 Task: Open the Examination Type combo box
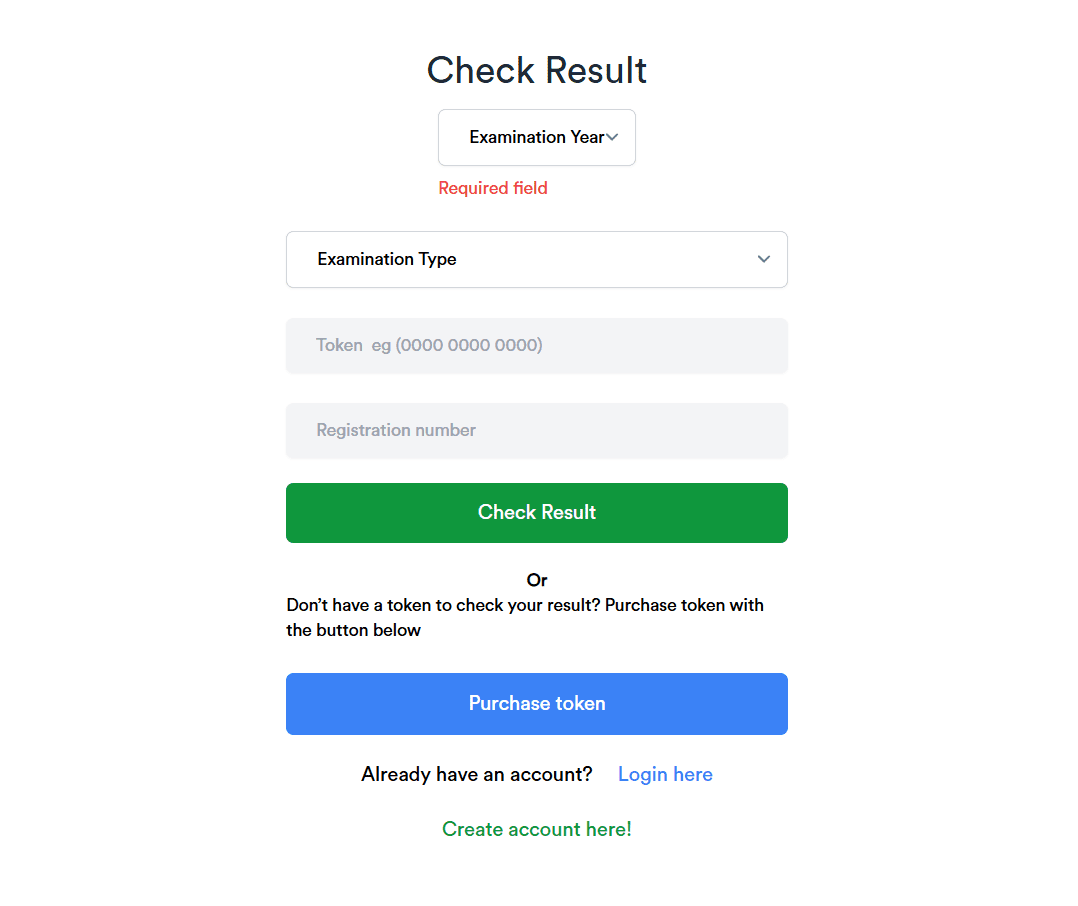(537, 259)
